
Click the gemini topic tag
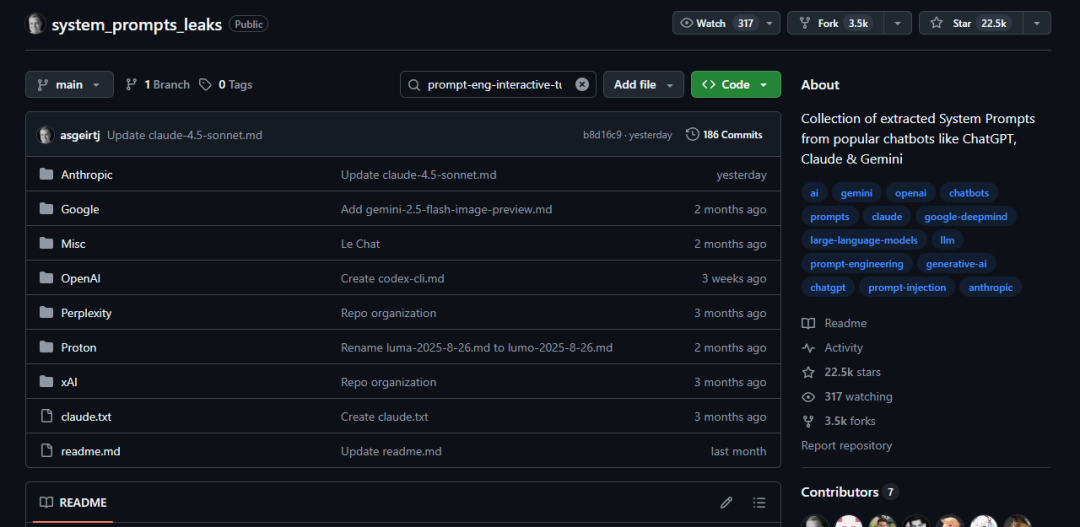856,193
